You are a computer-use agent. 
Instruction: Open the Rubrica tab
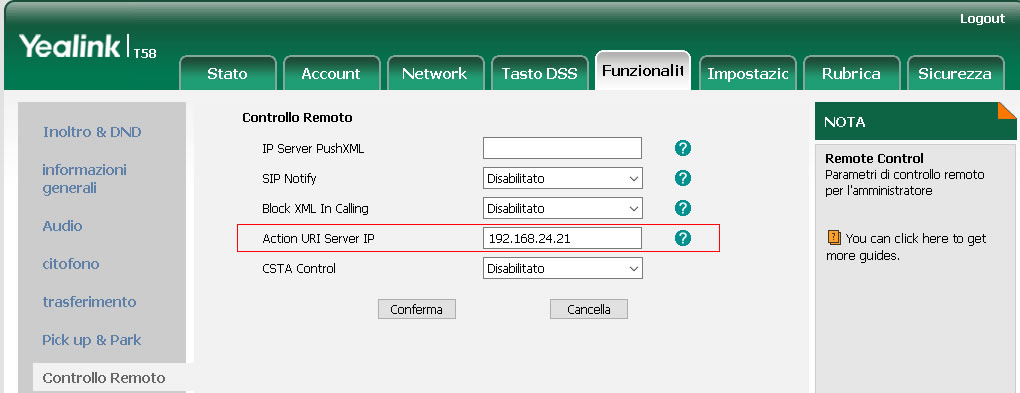pos(851,74)
